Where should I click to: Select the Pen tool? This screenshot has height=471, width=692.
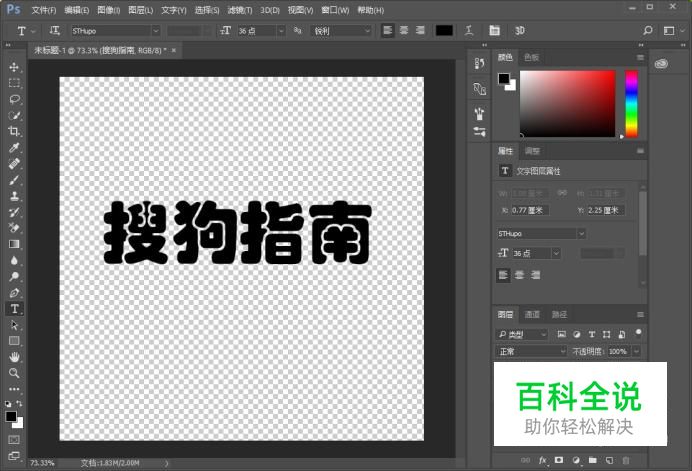point(14,293)
